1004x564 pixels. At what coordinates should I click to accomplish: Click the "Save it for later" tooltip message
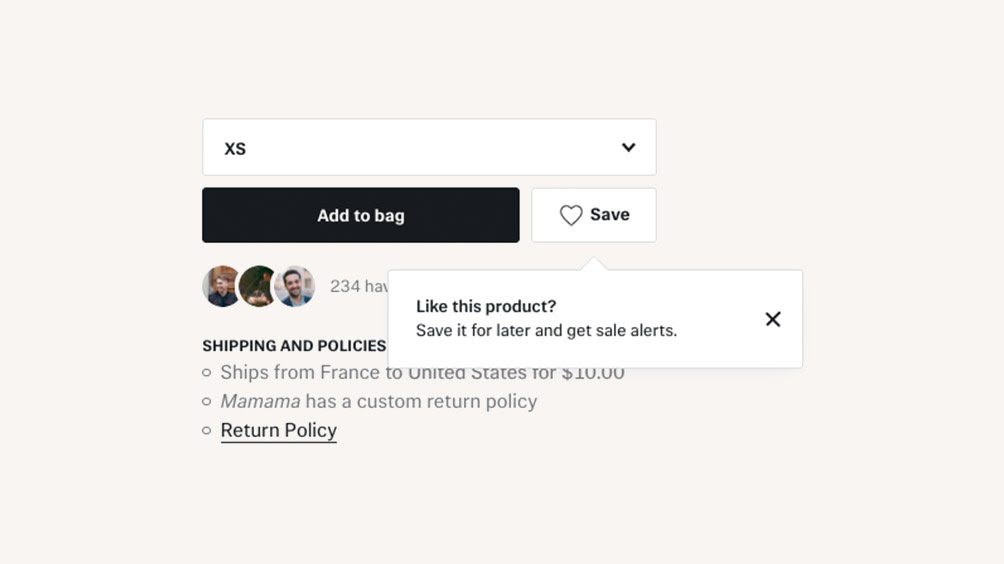(x=546, y=330)
